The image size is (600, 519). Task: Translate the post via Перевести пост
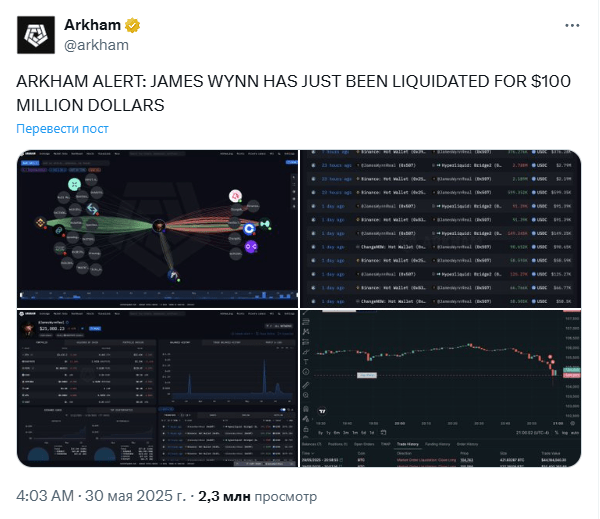(62, 129)
